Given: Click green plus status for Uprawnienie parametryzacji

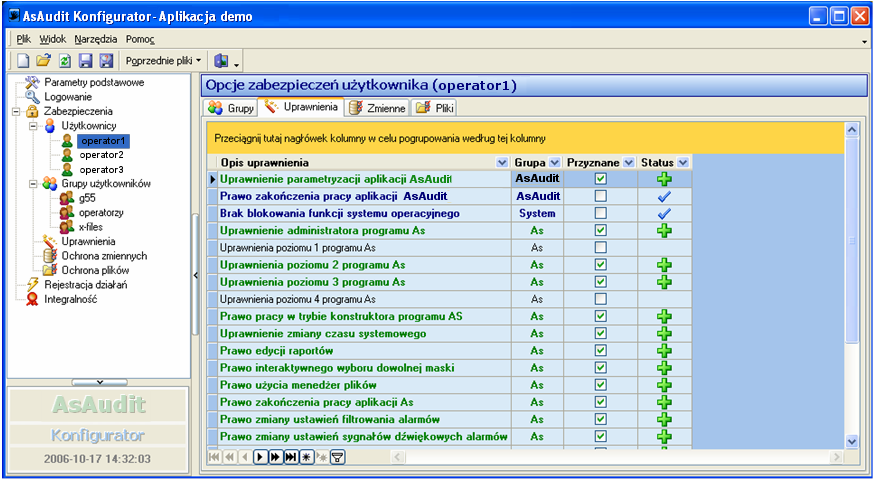Looking at the screenshot, I should coord(664,179).
